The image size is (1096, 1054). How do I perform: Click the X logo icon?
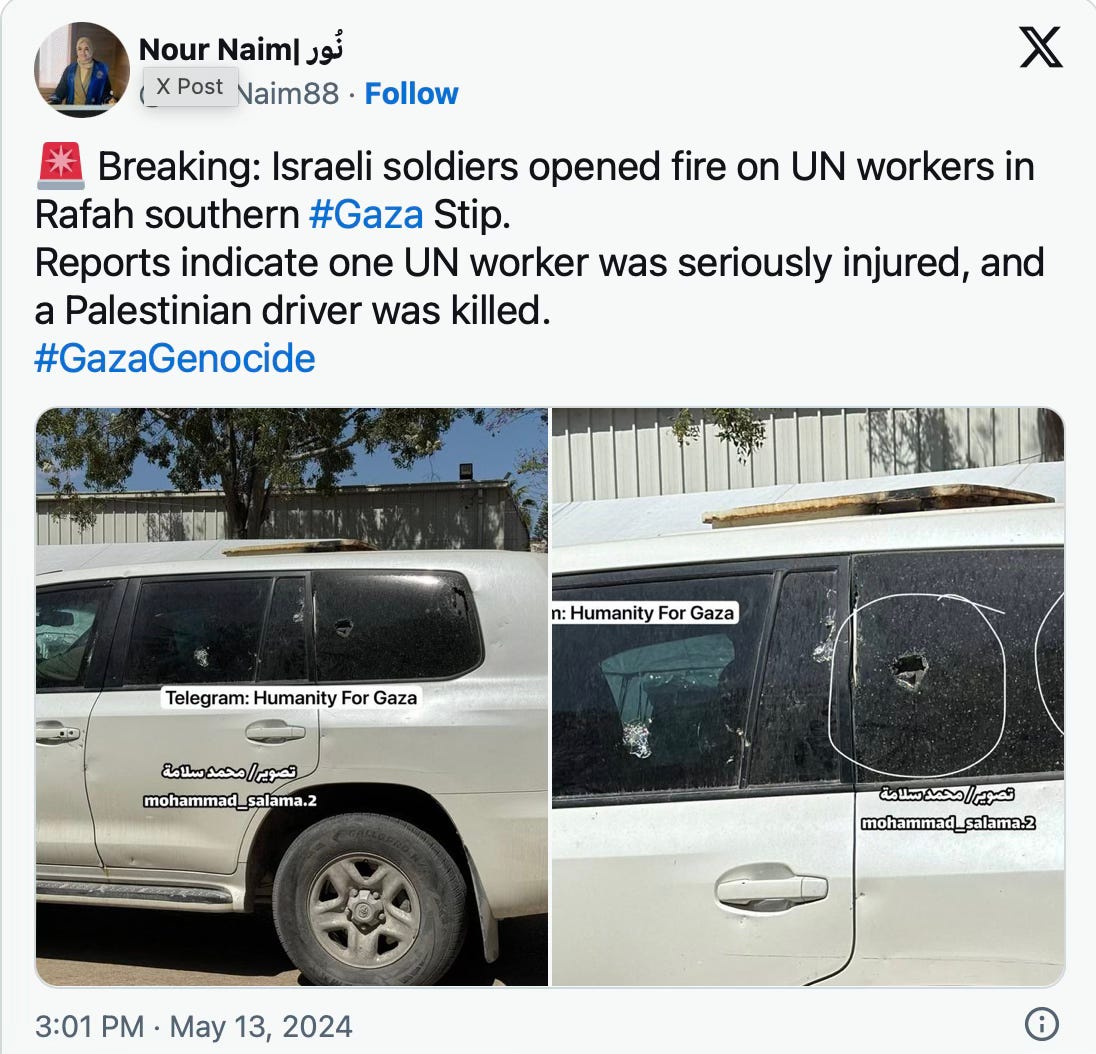(1041, 47)
